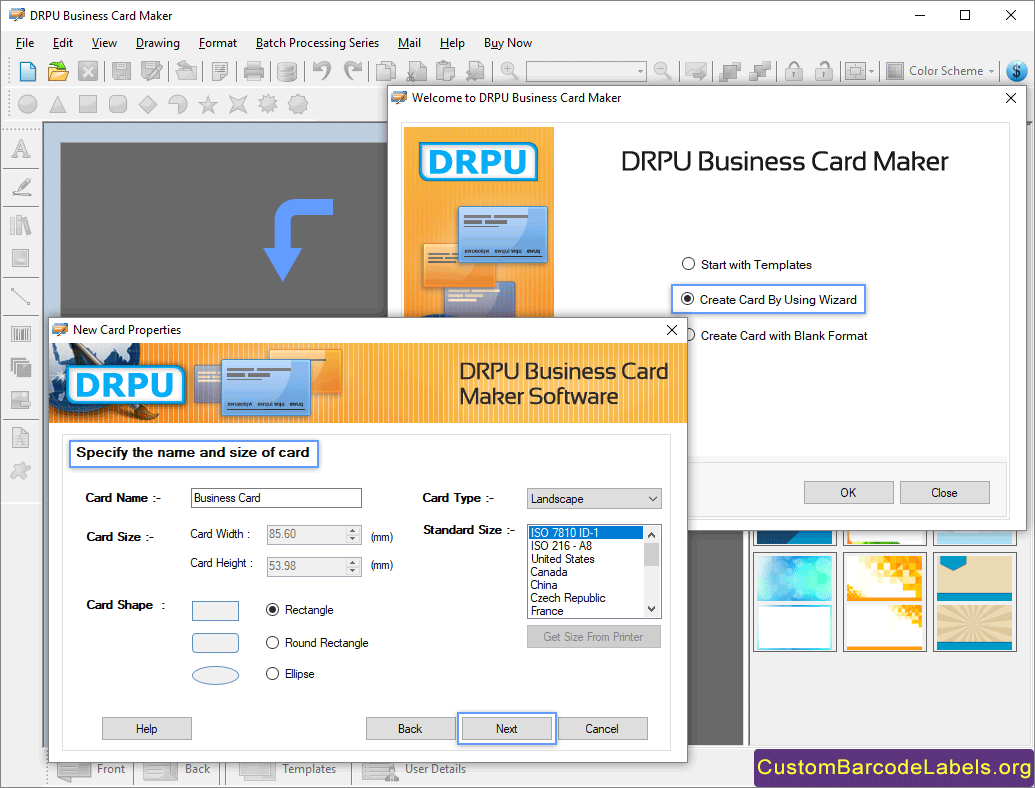Choose Start with Templates option
This screenshot has height=788, width=1035.
688,264
